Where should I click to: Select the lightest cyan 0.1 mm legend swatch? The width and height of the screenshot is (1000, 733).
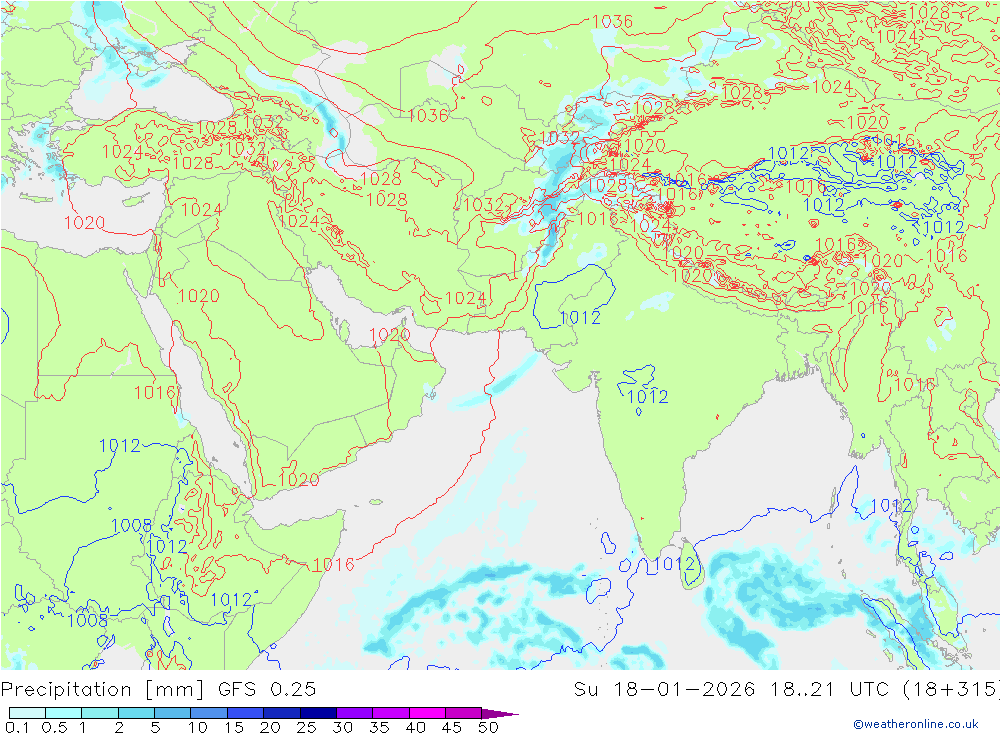coord(27,713)
